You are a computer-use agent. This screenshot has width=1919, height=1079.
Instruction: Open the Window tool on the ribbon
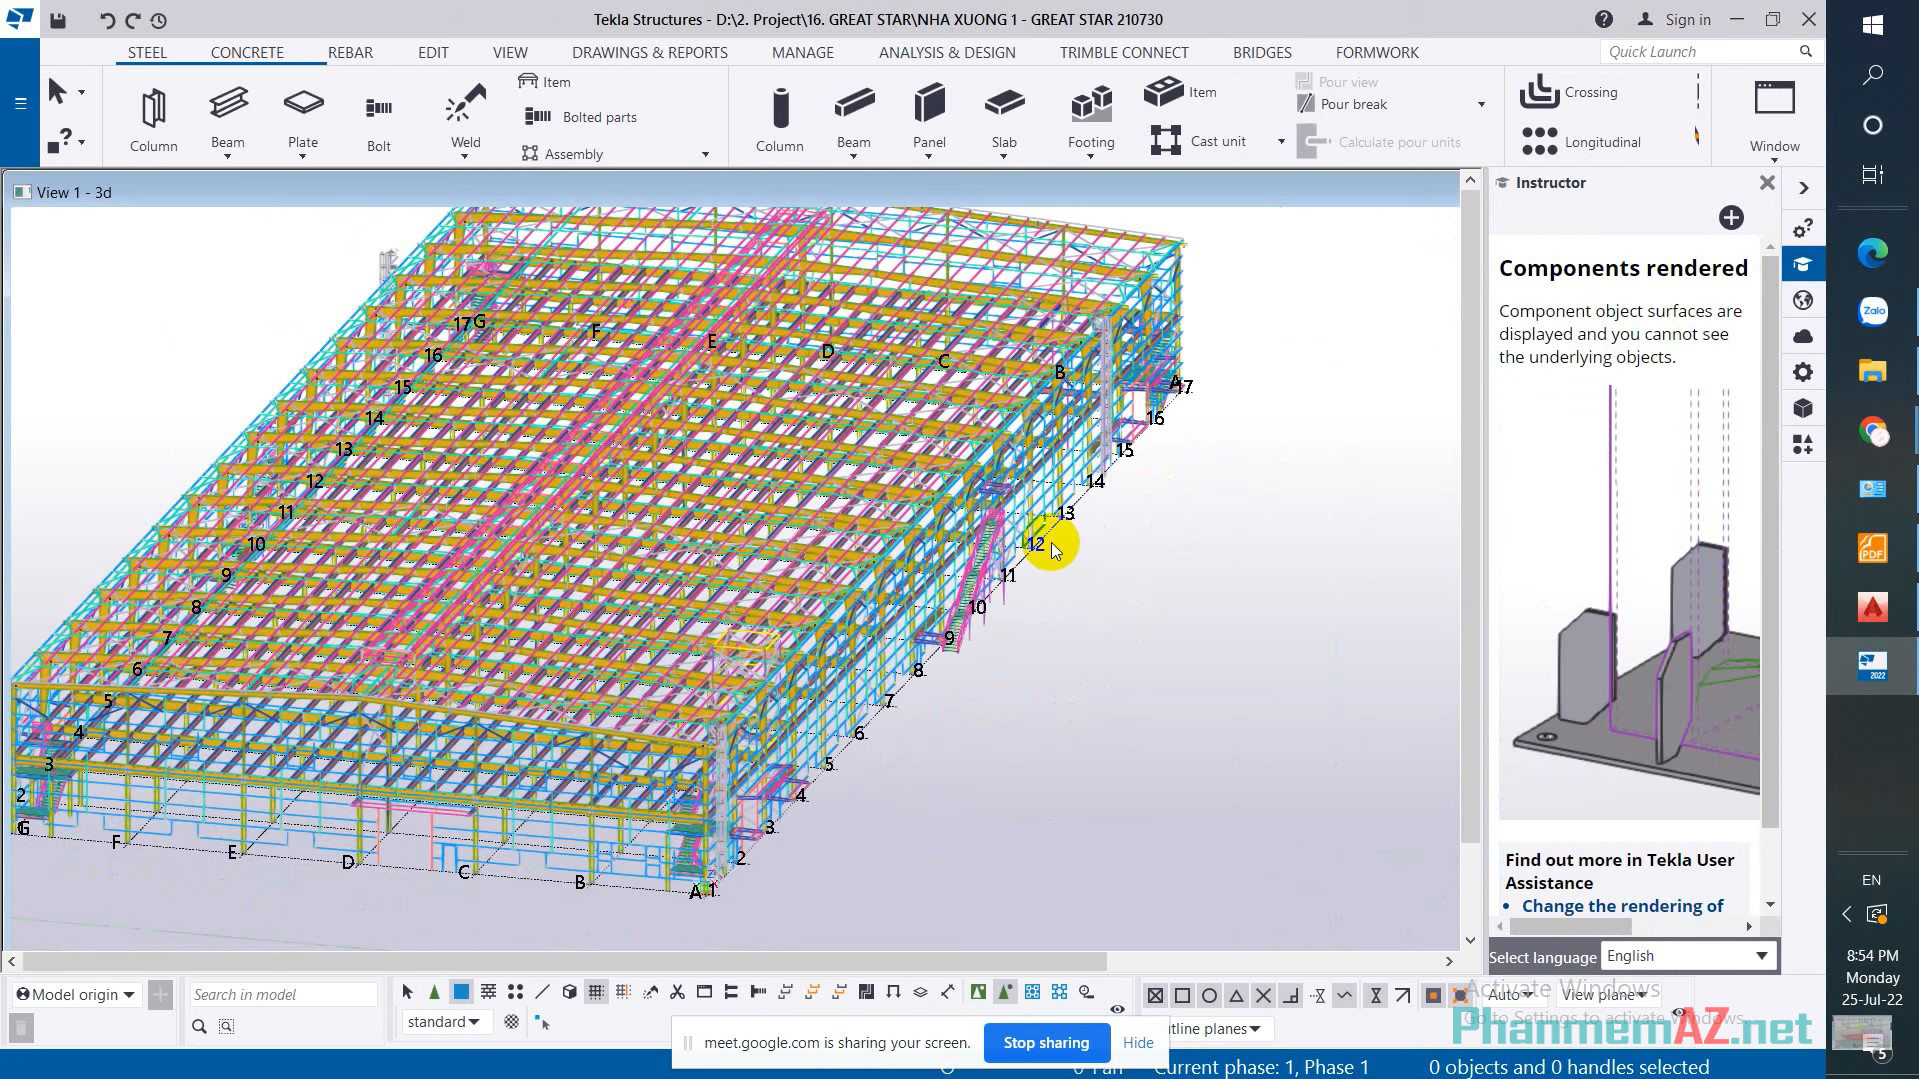click(x=1774, y=110)
